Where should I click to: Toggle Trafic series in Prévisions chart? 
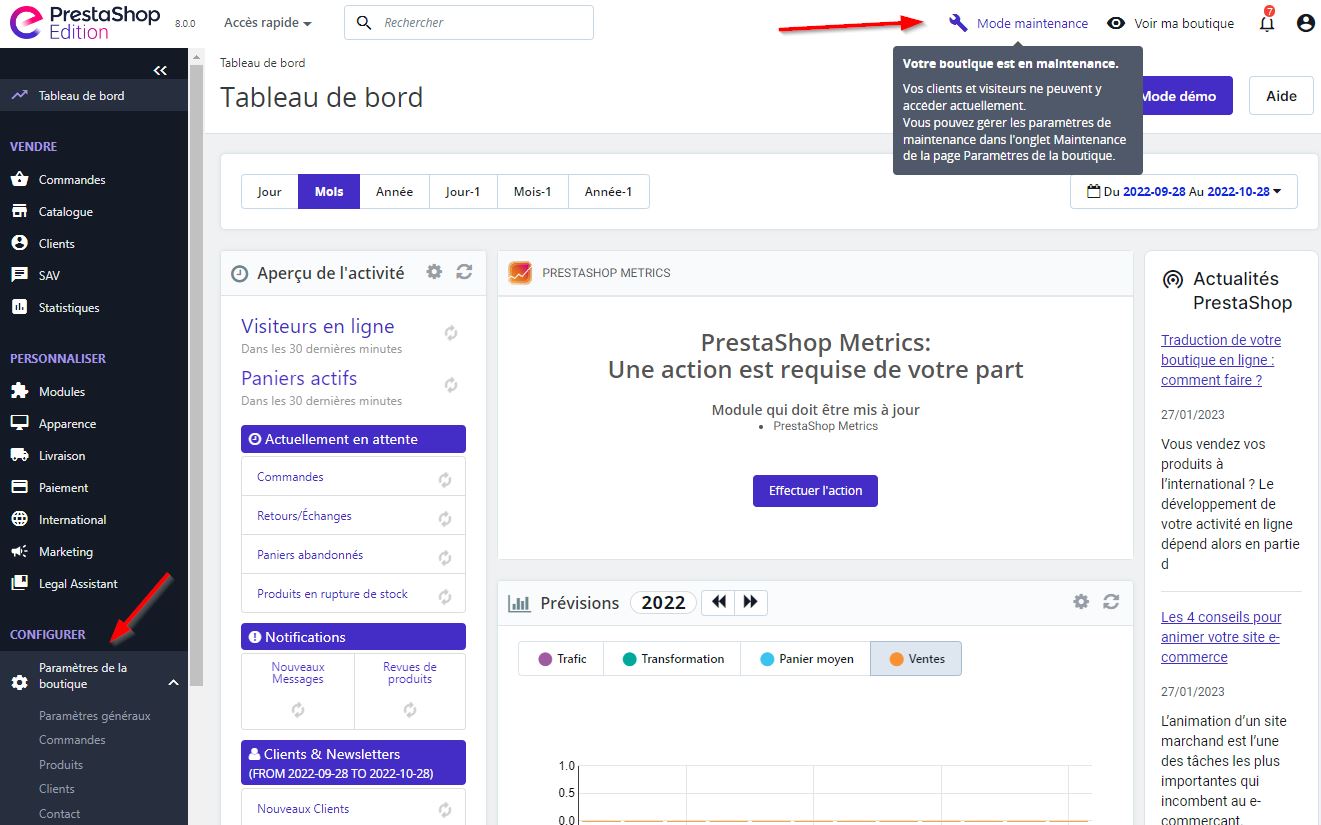[561, 659]
